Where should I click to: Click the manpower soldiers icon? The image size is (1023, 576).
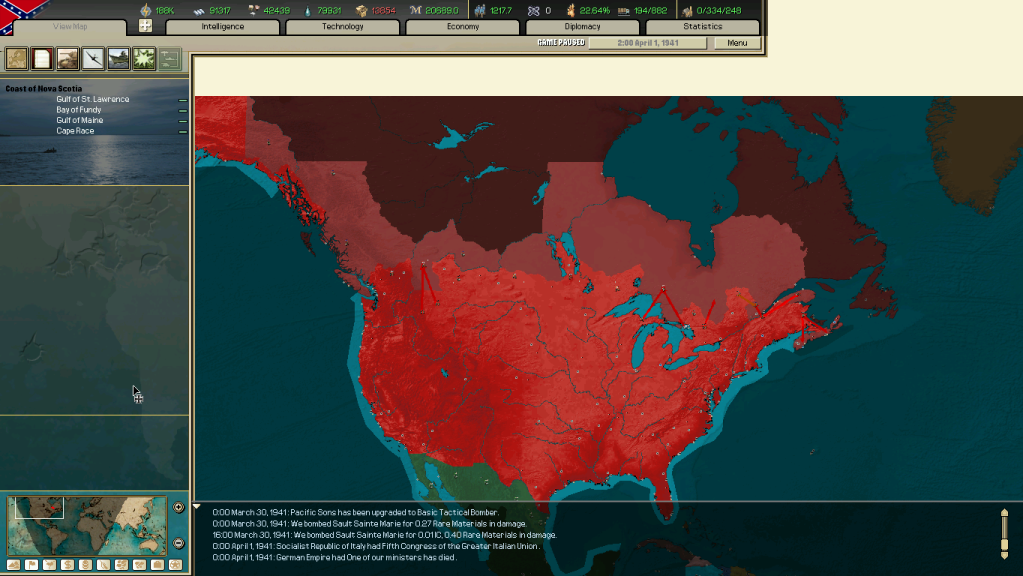[x=480, y=10]
